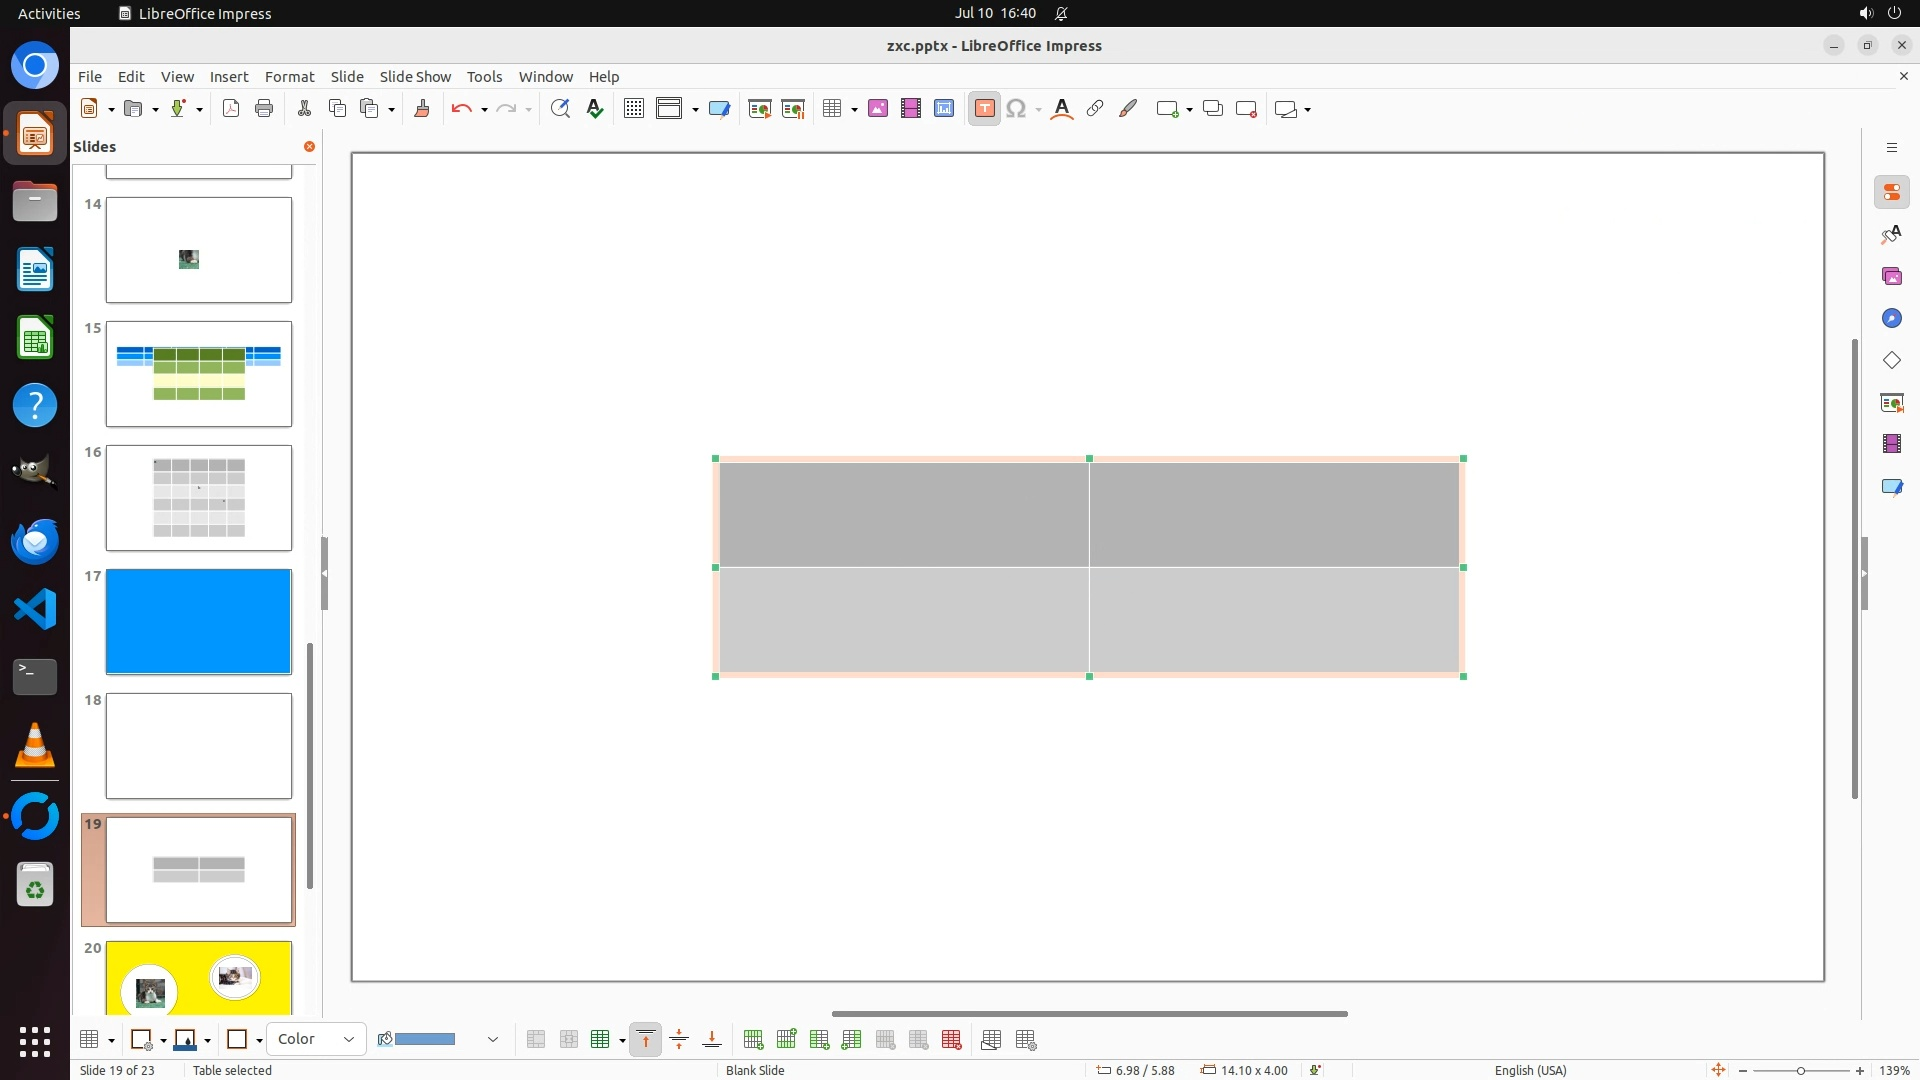Click the Print toolbar icon

pos(264,109)
